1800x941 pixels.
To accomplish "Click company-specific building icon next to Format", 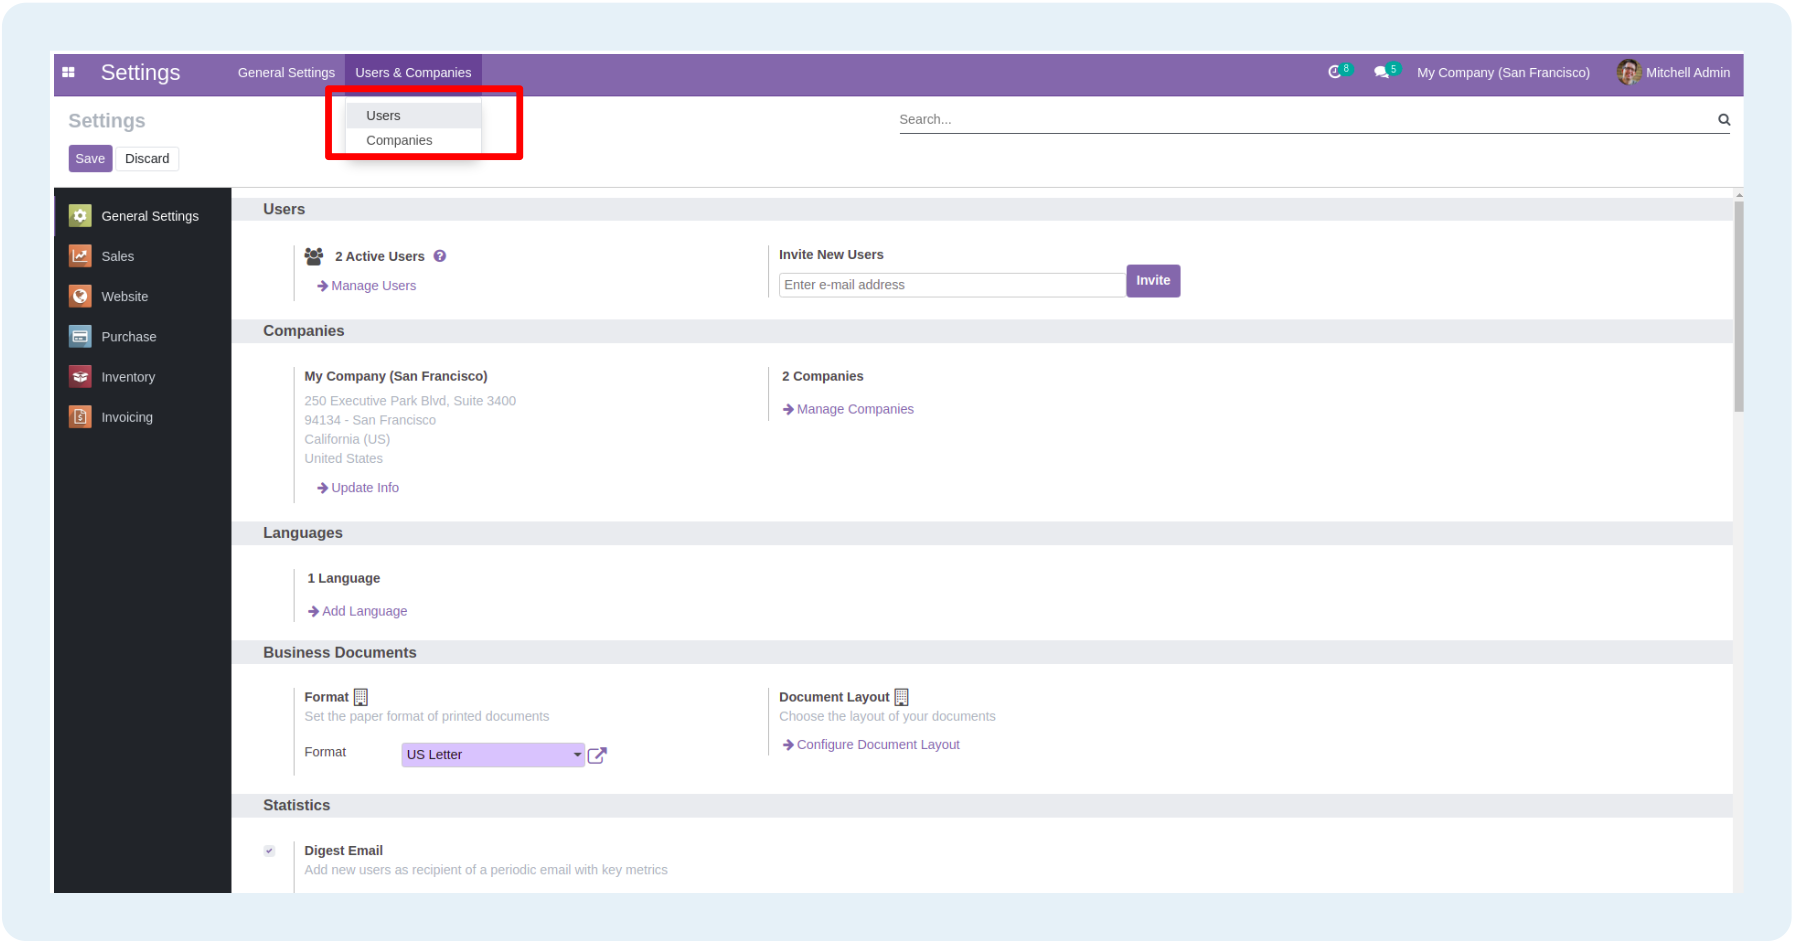I will [361, 697].
